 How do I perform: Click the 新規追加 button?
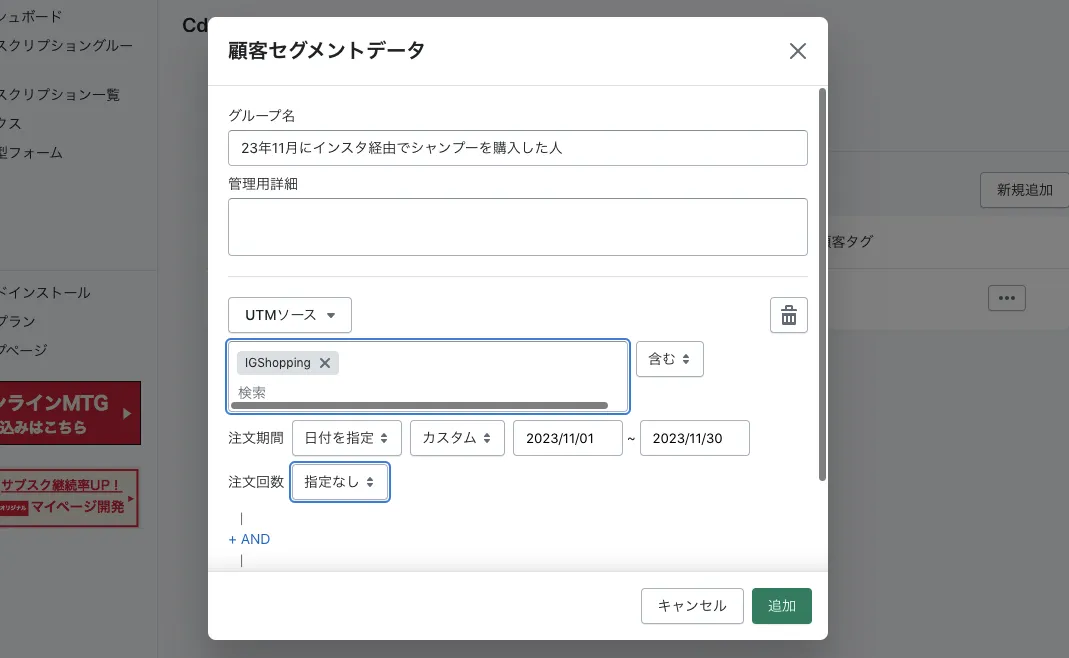coord(1024,190)
